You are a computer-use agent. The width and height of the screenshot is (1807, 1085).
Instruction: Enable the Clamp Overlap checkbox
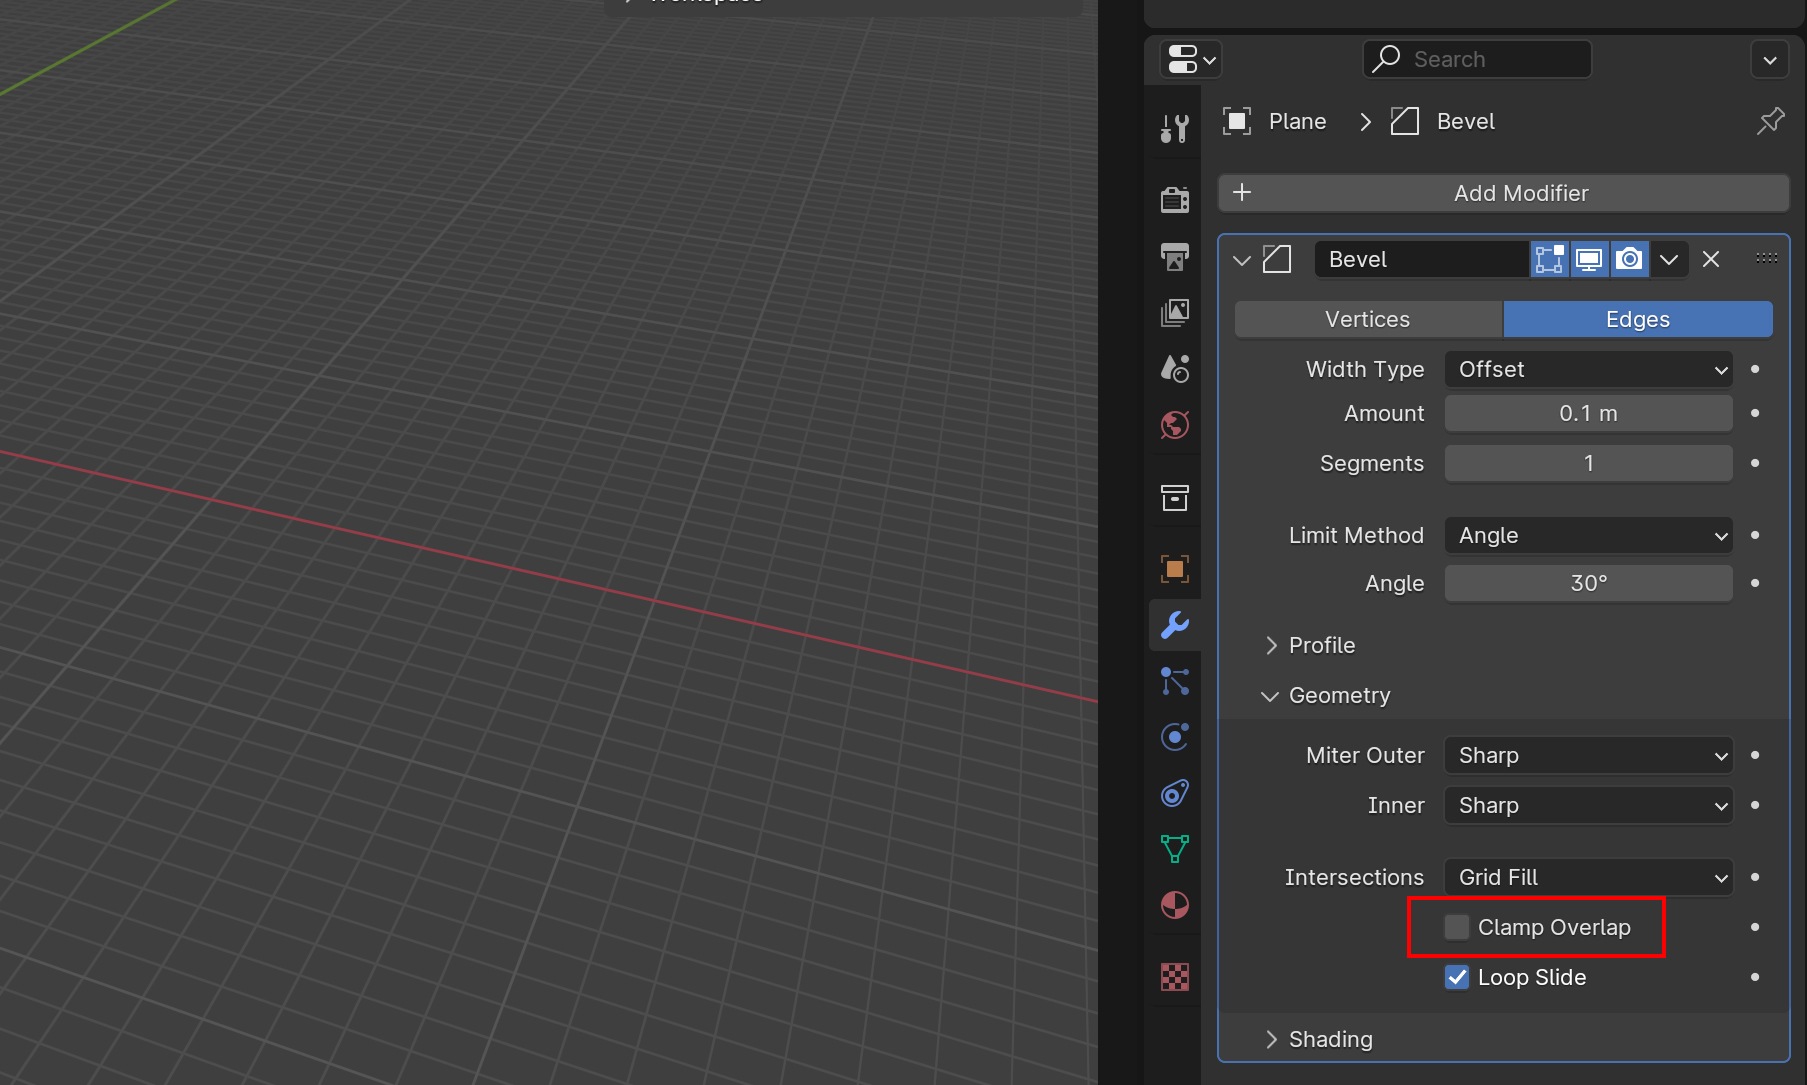coord(1457,927)
